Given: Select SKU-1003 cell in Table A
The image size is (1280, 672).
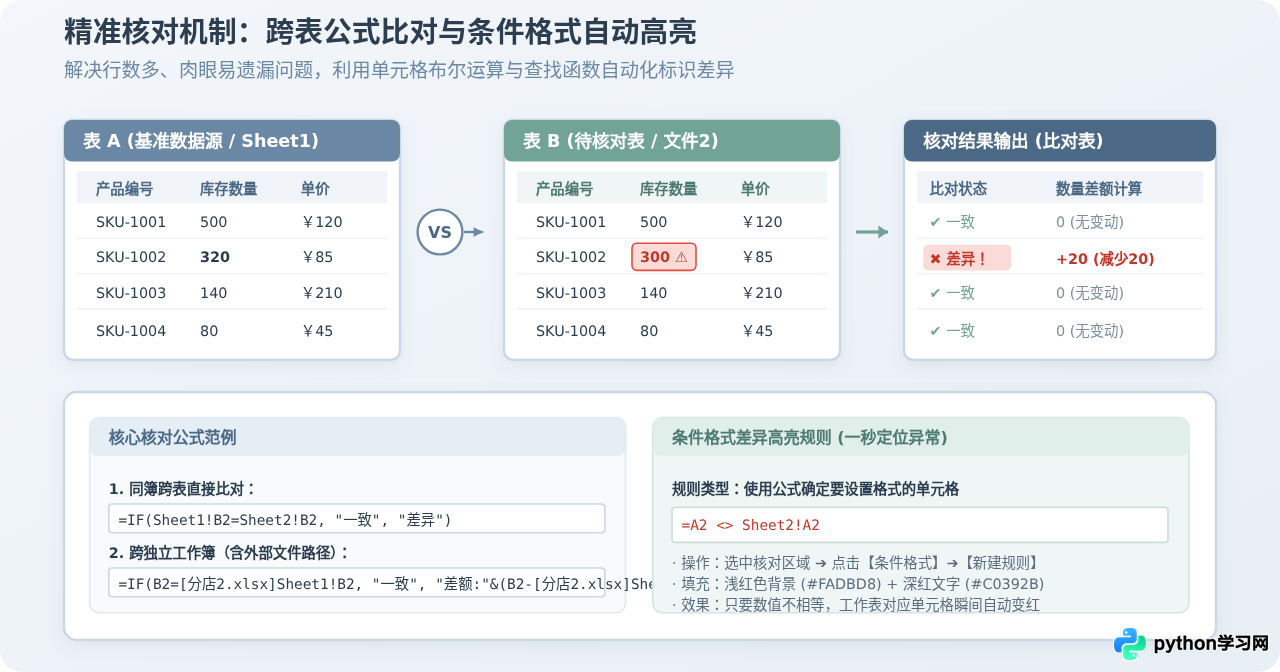Looking at the screenshot, I should click(x=131, y=293).
